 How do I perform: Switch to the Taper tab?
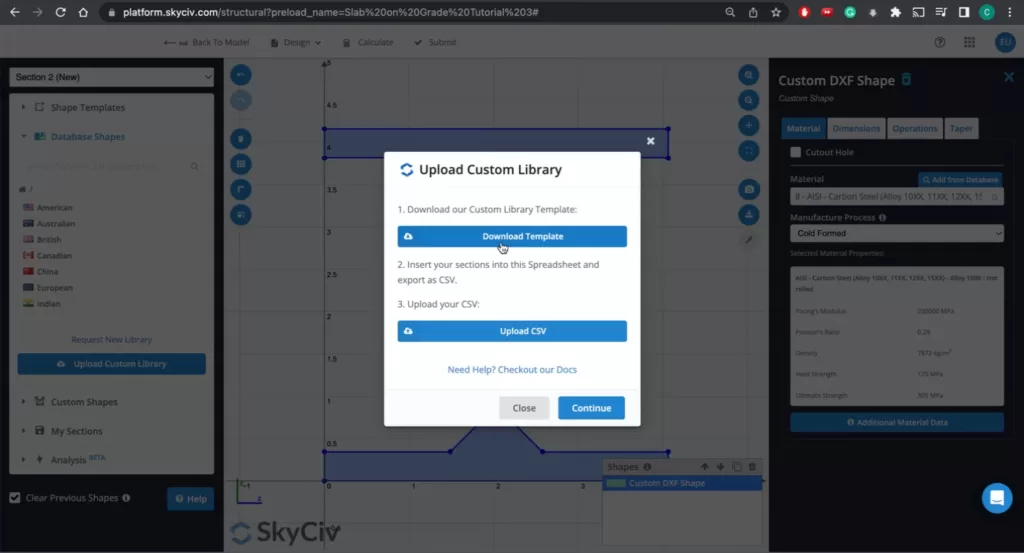(x=961, y=129)
